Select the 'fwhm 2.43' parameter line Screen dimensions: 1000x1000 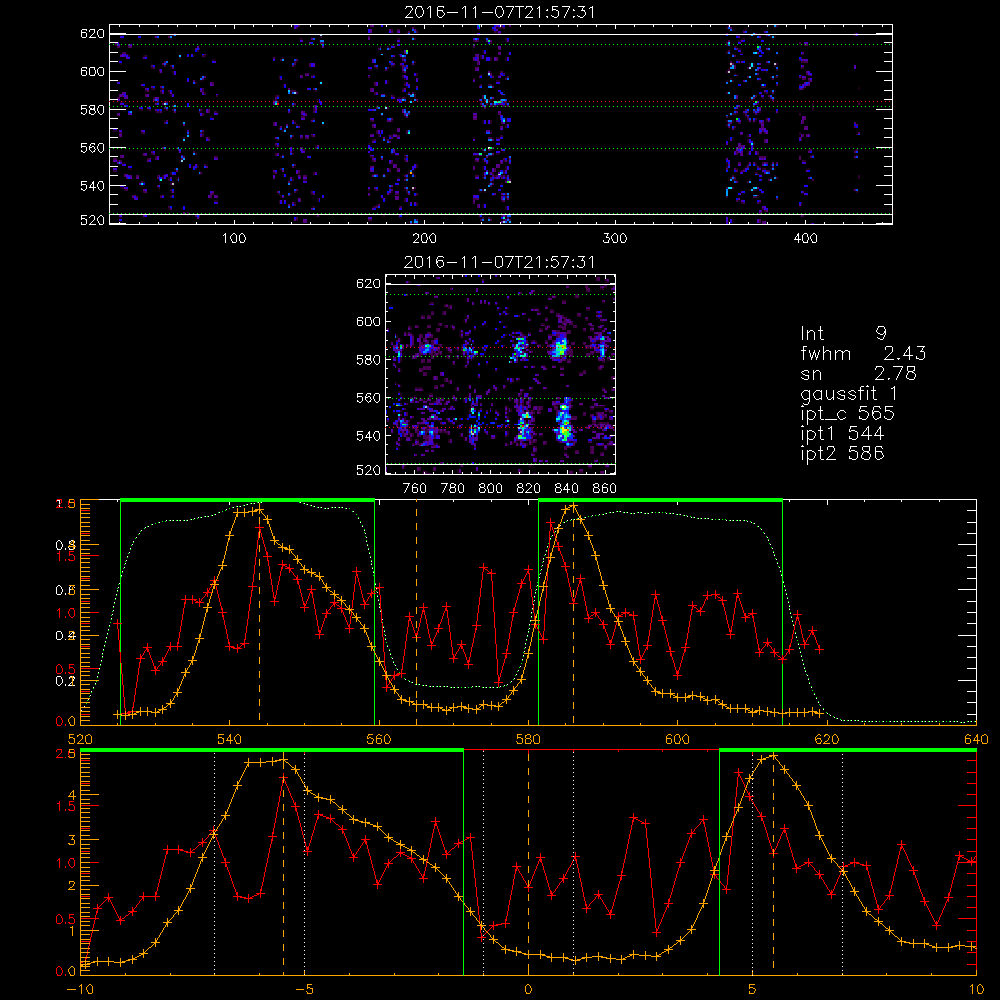tap(863, 353)
